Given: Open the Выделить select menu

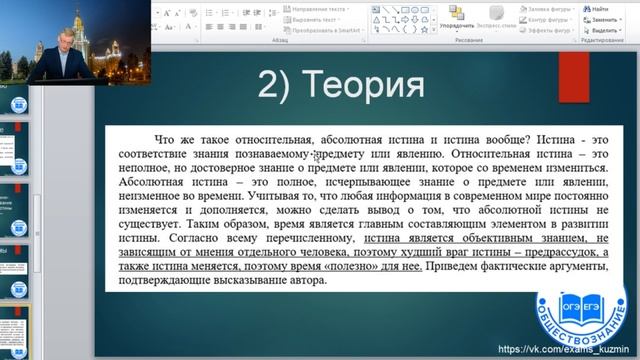Looking at the screenshot, I should [x=602, y=30].
